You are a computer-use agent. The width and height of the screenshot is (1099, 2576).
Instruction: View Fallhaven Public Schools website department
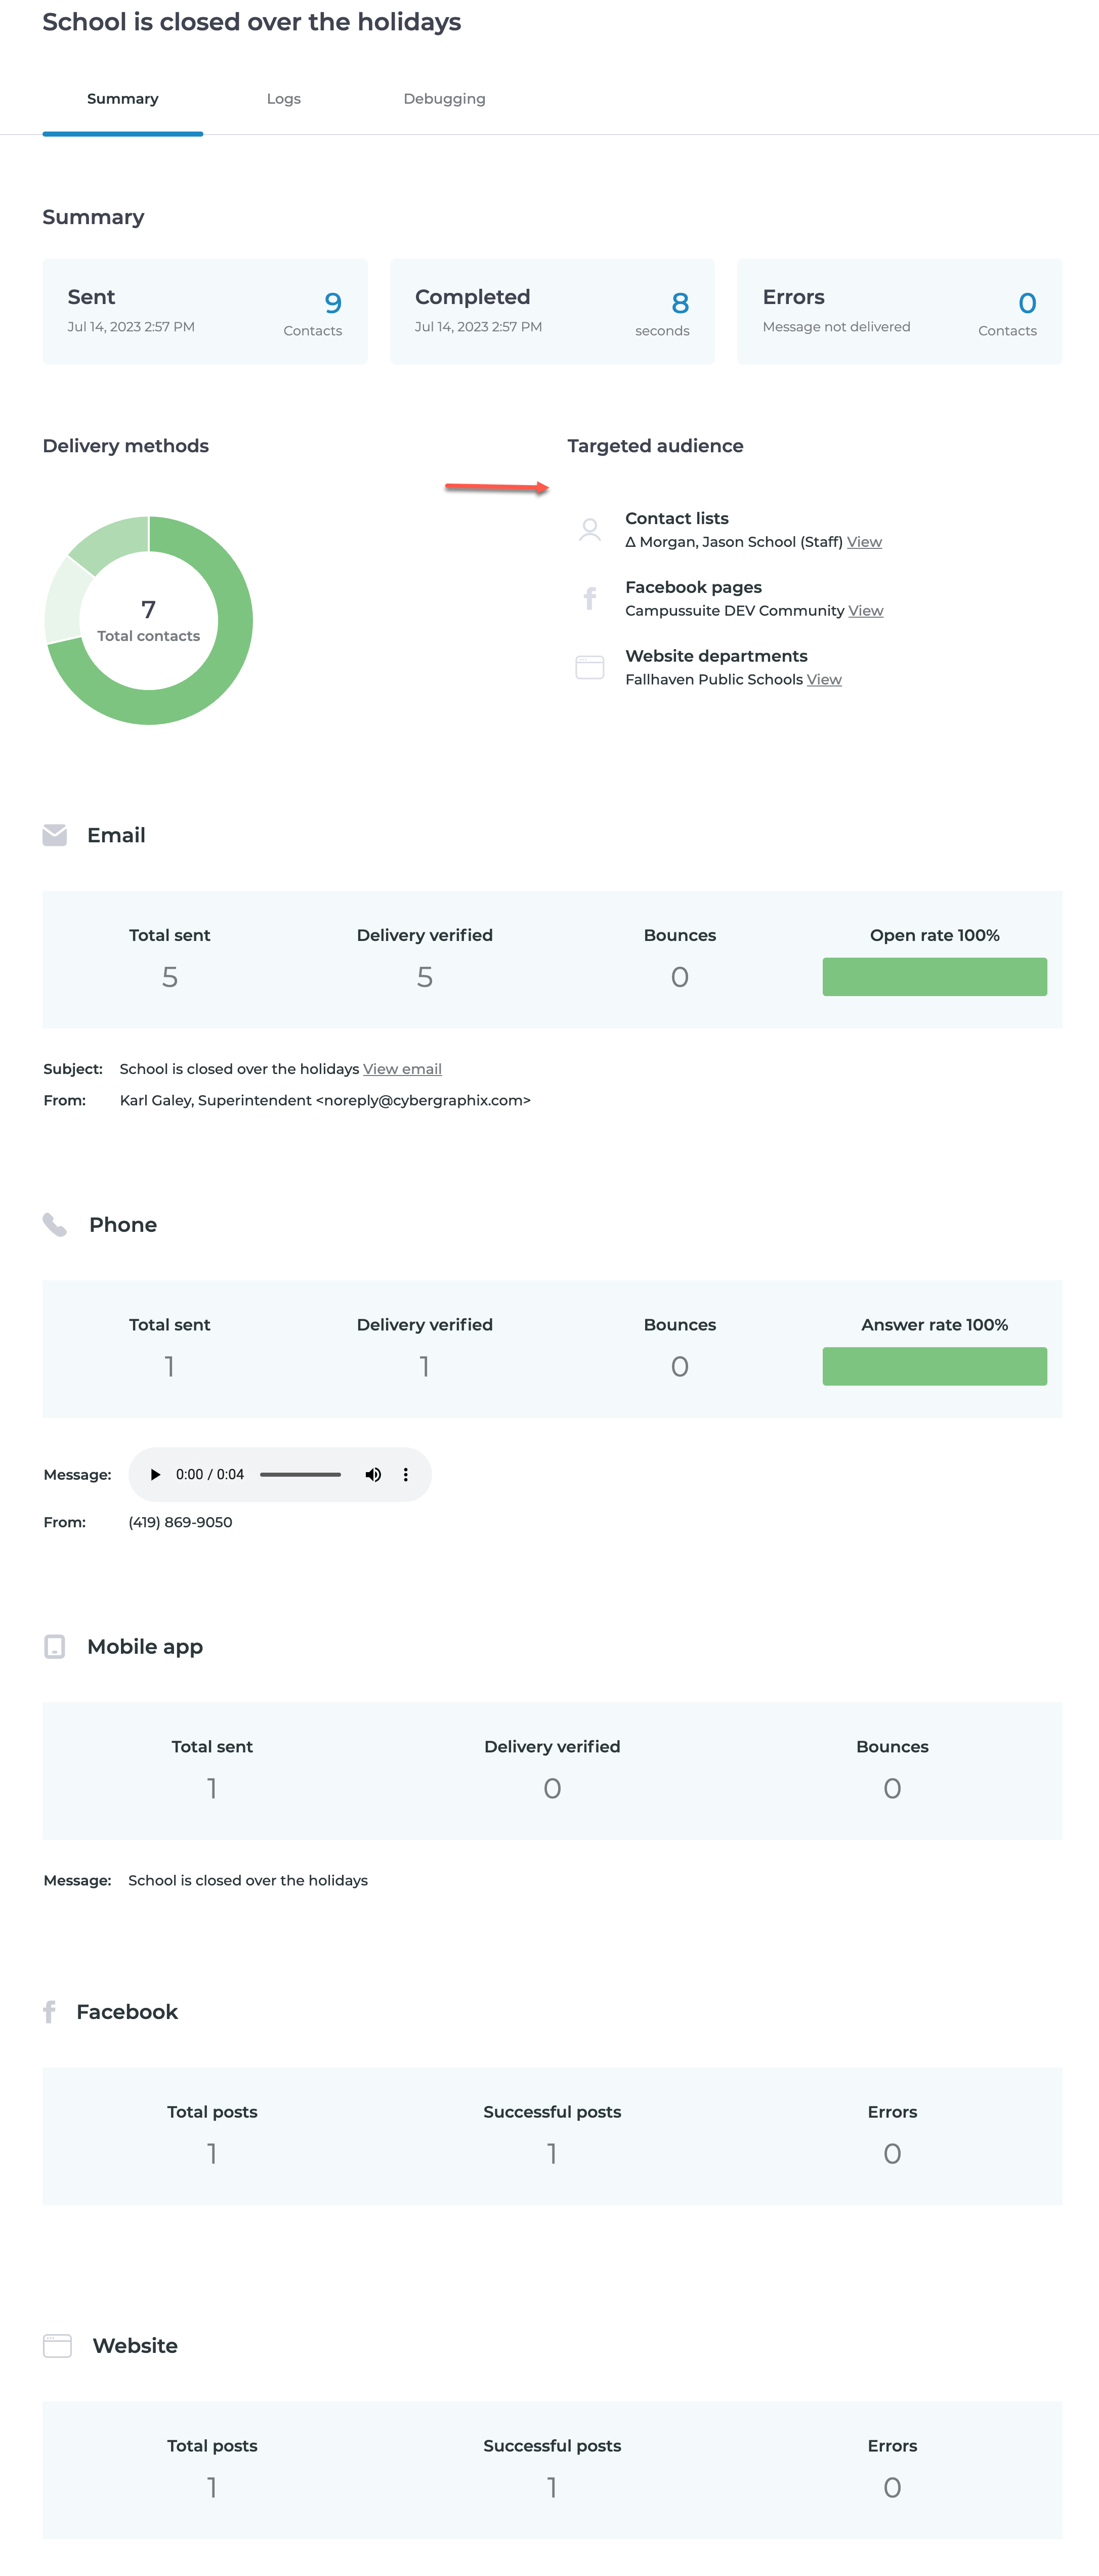(x=824, y=680)
